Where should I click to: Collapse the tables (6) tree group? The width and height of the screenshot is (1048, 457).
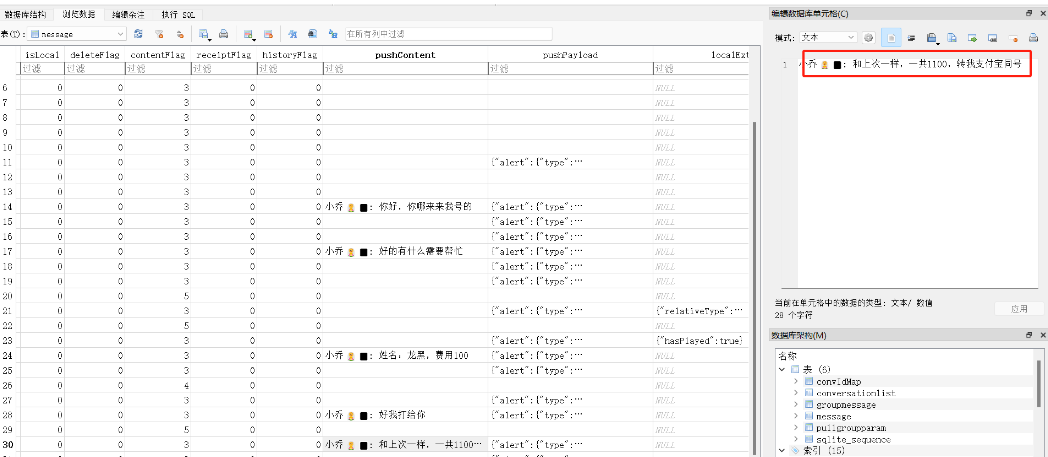[783, 369]
